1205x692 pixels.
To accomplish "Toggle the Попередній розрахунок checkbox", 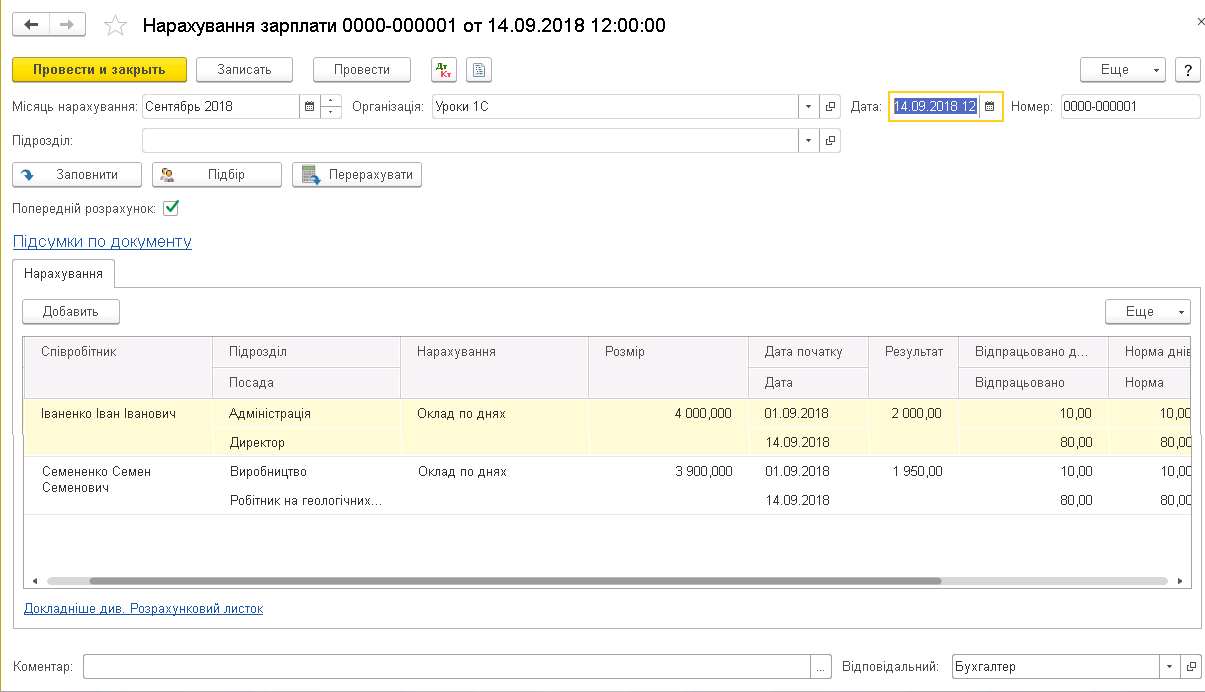I will coord(171,208).
